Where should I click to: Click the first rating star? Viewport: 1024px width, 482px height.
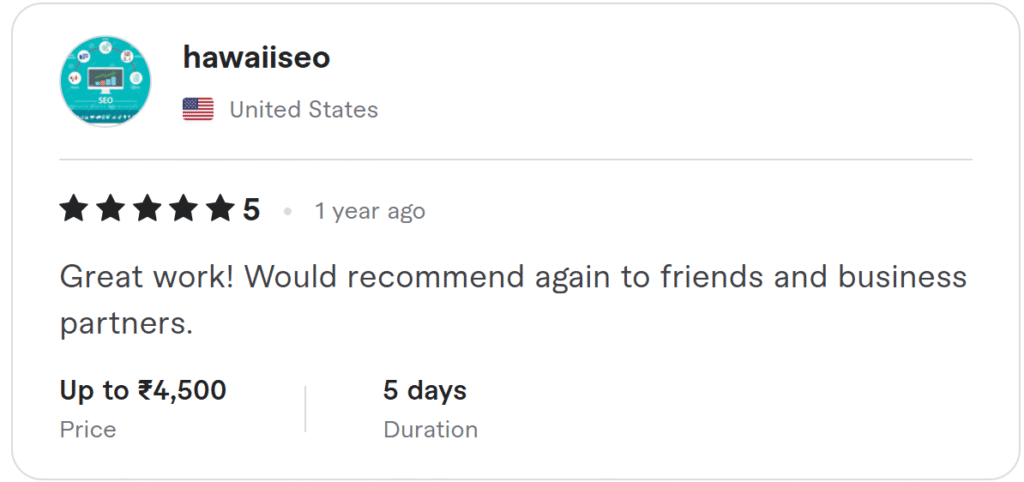coord(74,210)
